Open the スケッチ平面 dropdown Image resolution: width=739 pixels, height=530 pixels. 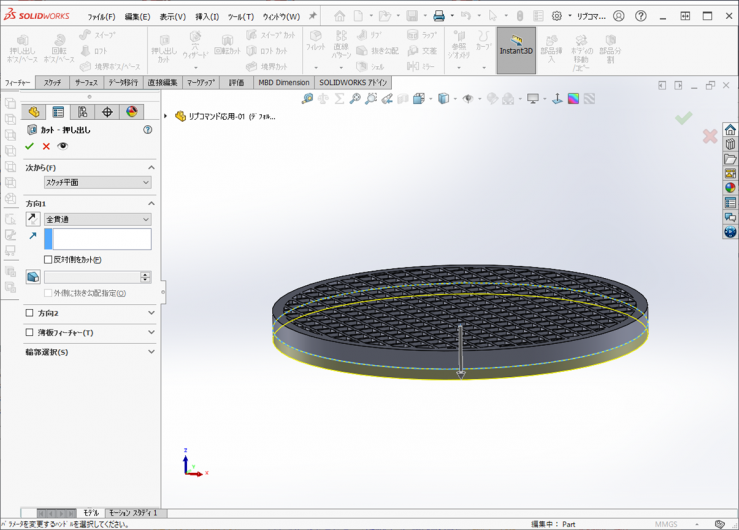tap(97, 183)
